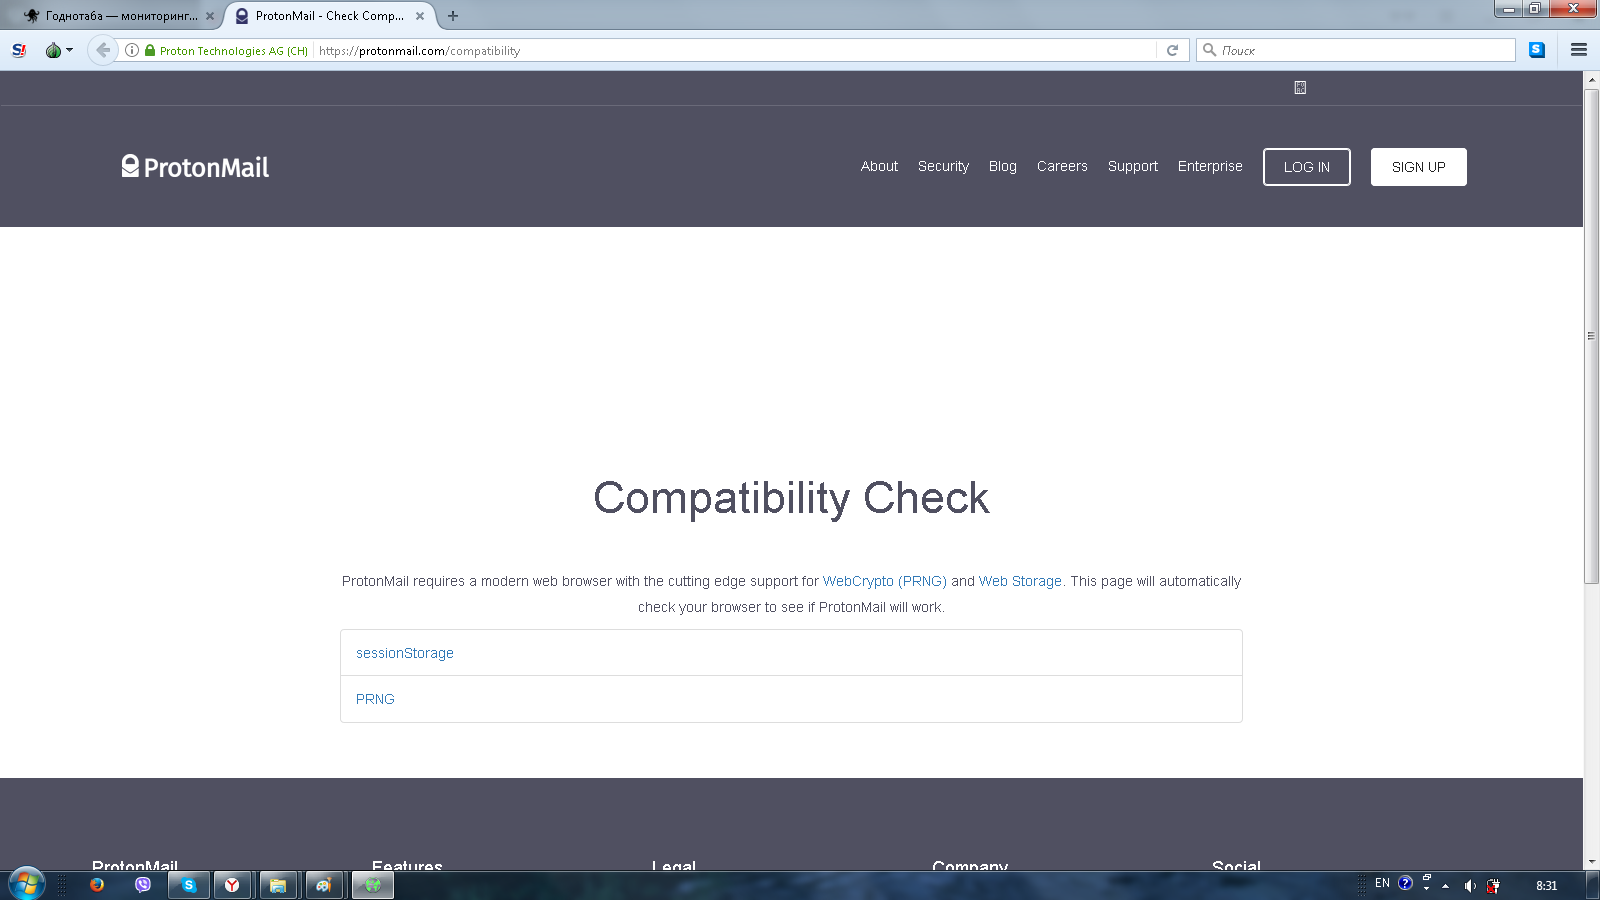Open Viber from the taskbar
This screenshot has height=900, width=1600.
tap(143, 885)
